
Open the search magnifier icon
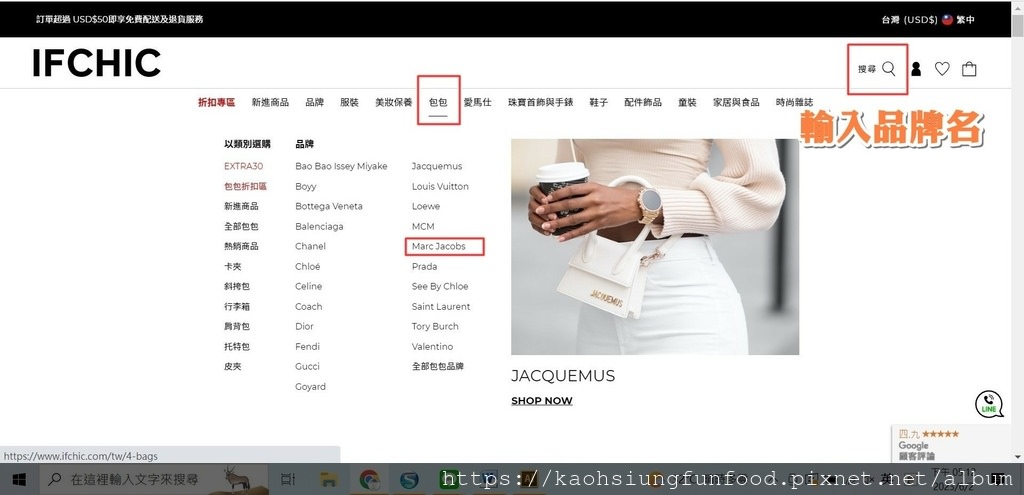pos(888,69)
